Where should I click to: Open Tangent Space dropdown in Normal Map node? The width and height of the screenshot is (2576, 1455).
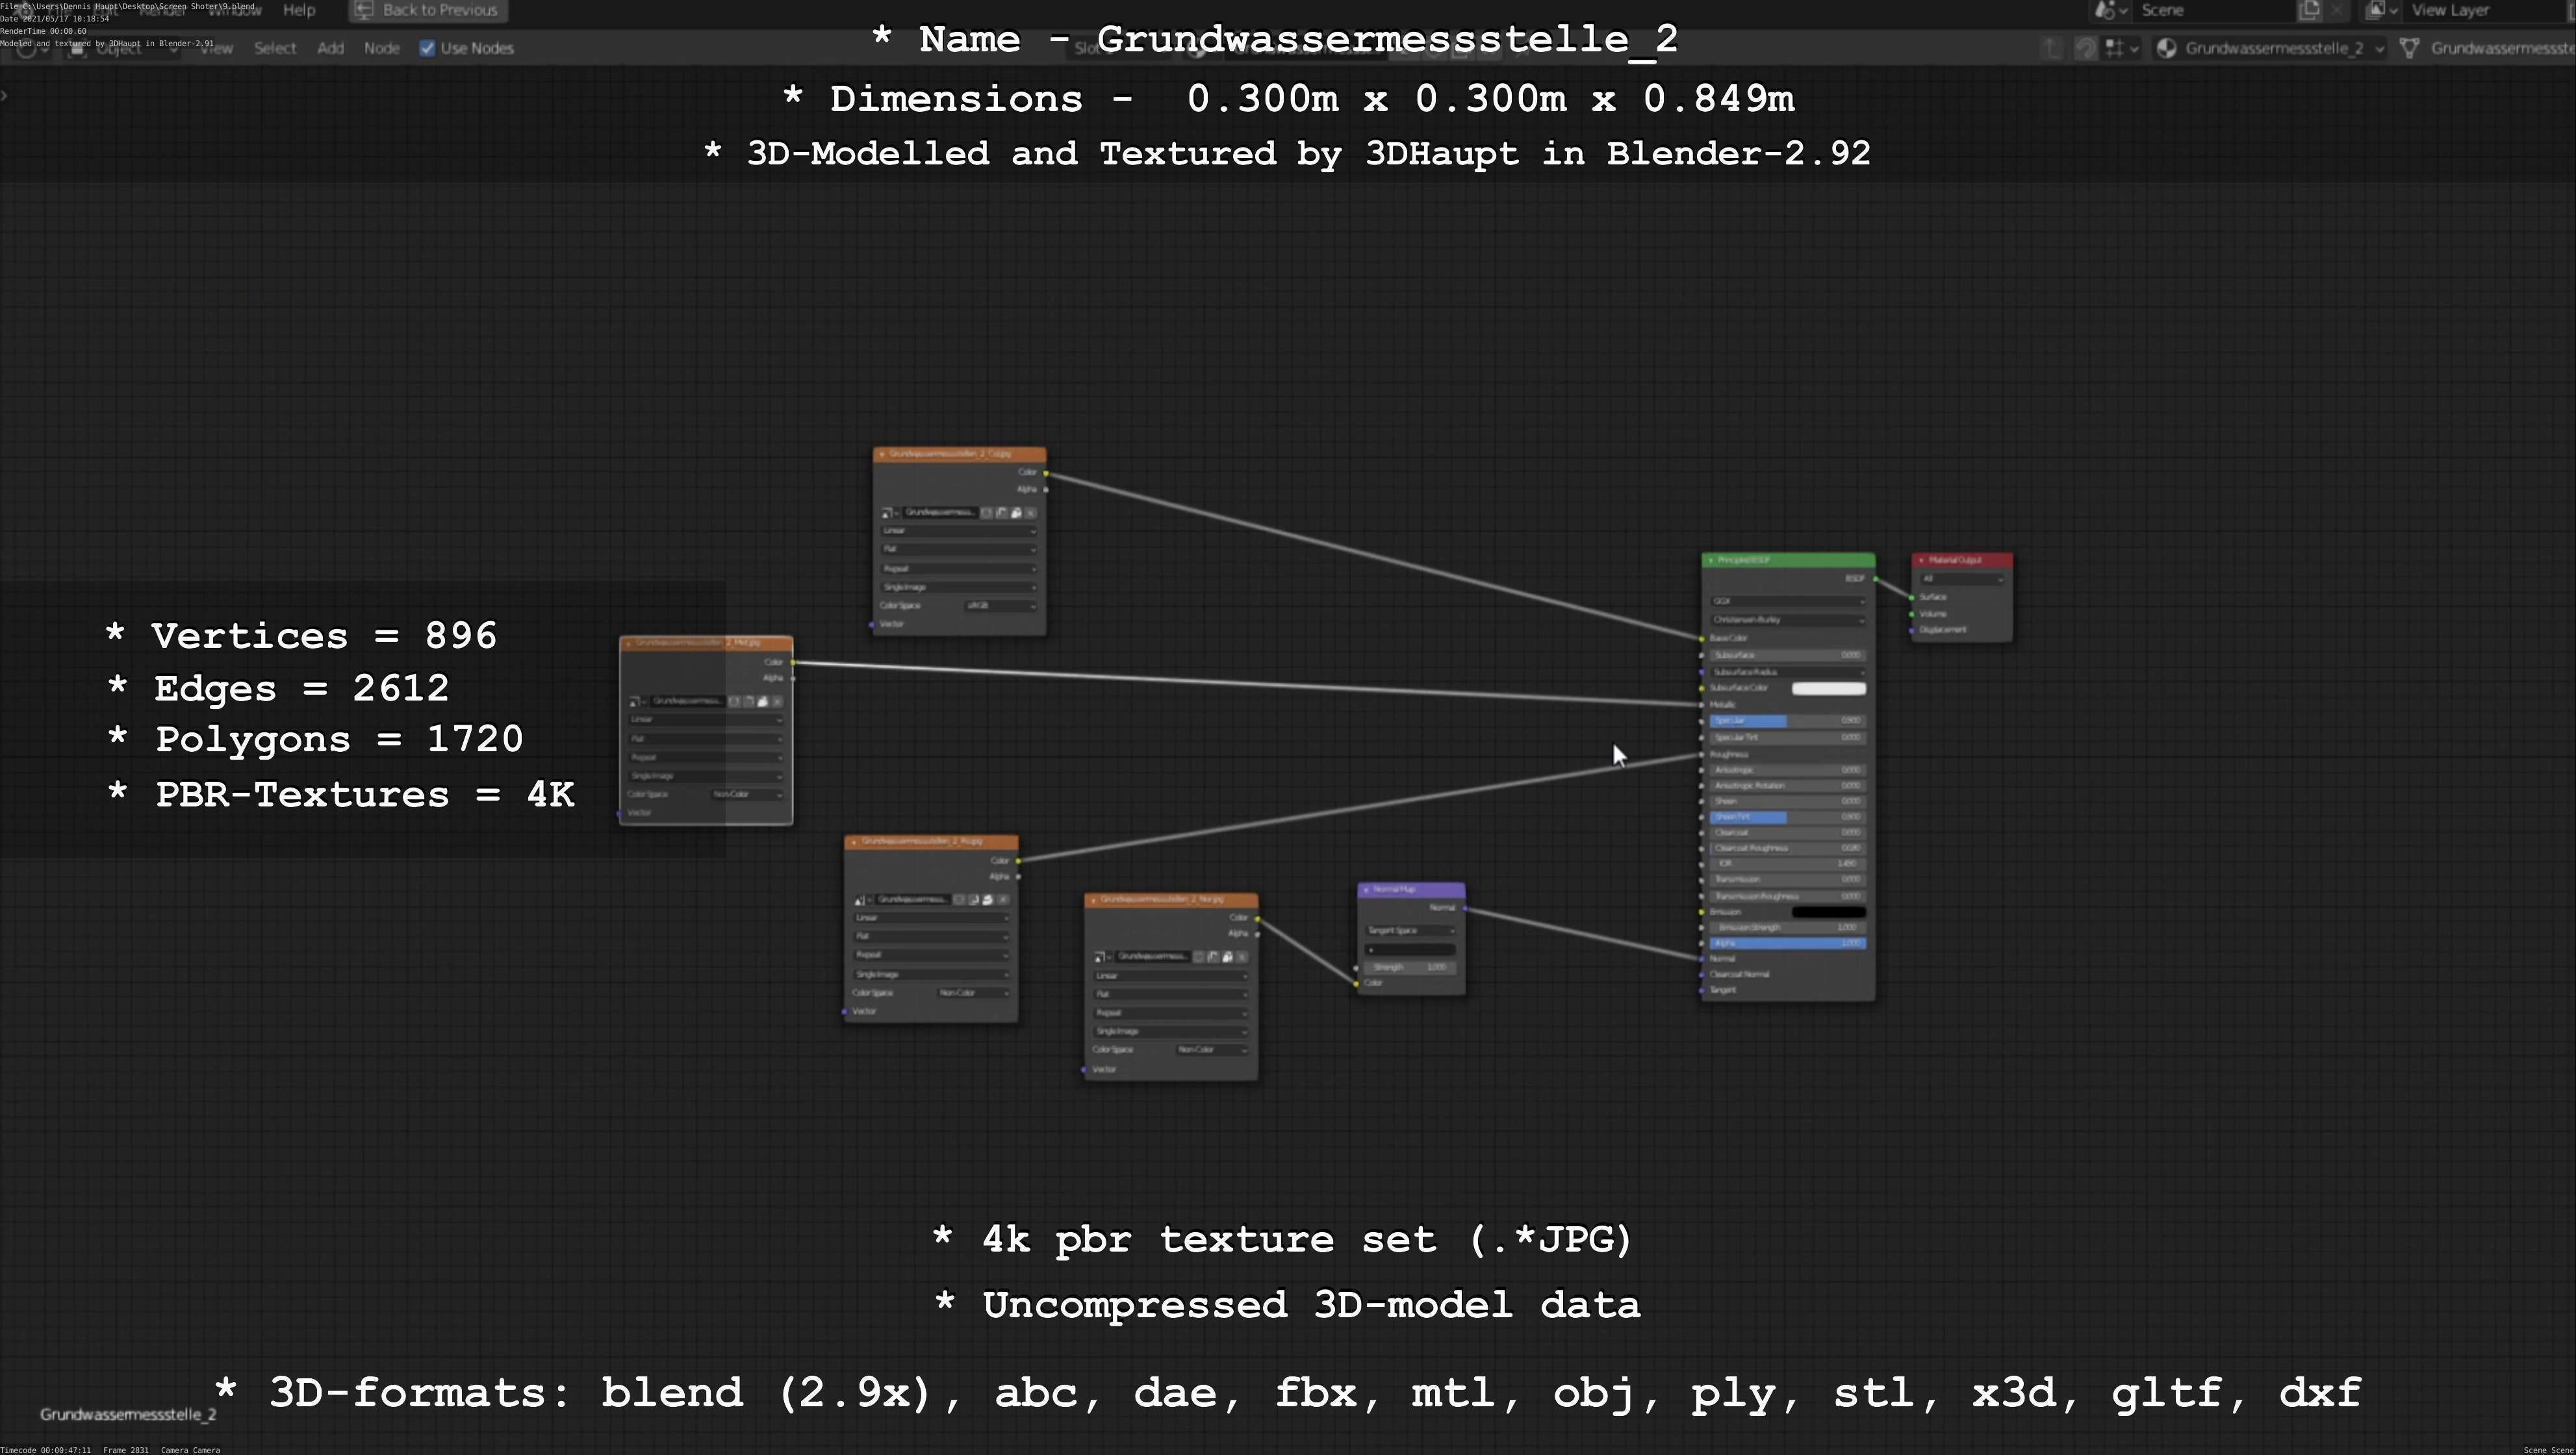[x=1410, y=930]
